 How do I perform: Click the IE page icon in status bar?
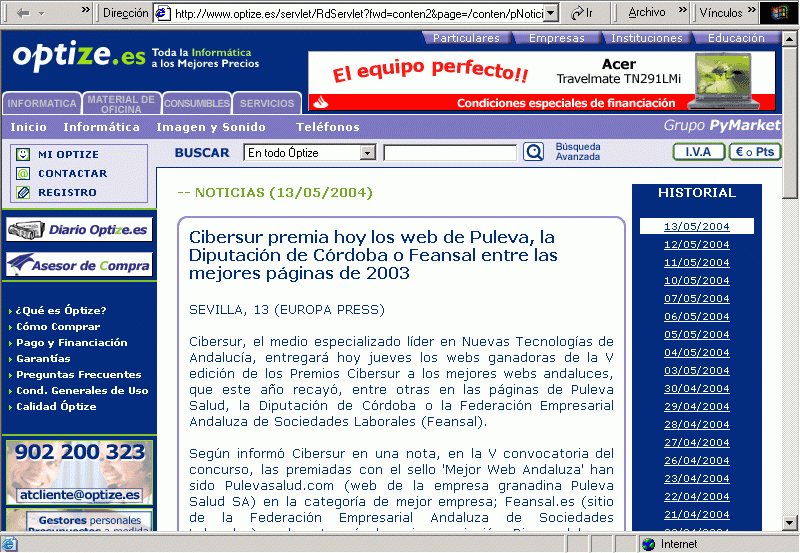click(10, 544)
